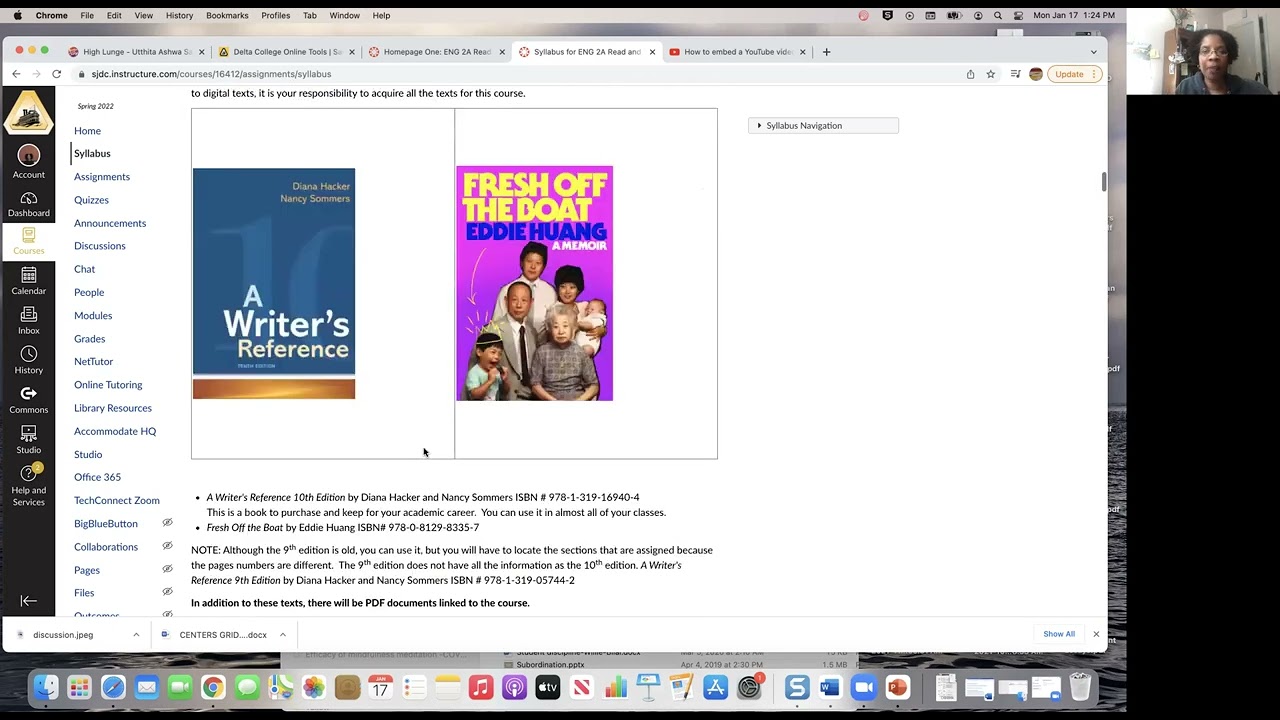The width and height of the screenshot is (1280, 720).
Task: Open Zoom in the Dock
Action: (x=864, y=688)
